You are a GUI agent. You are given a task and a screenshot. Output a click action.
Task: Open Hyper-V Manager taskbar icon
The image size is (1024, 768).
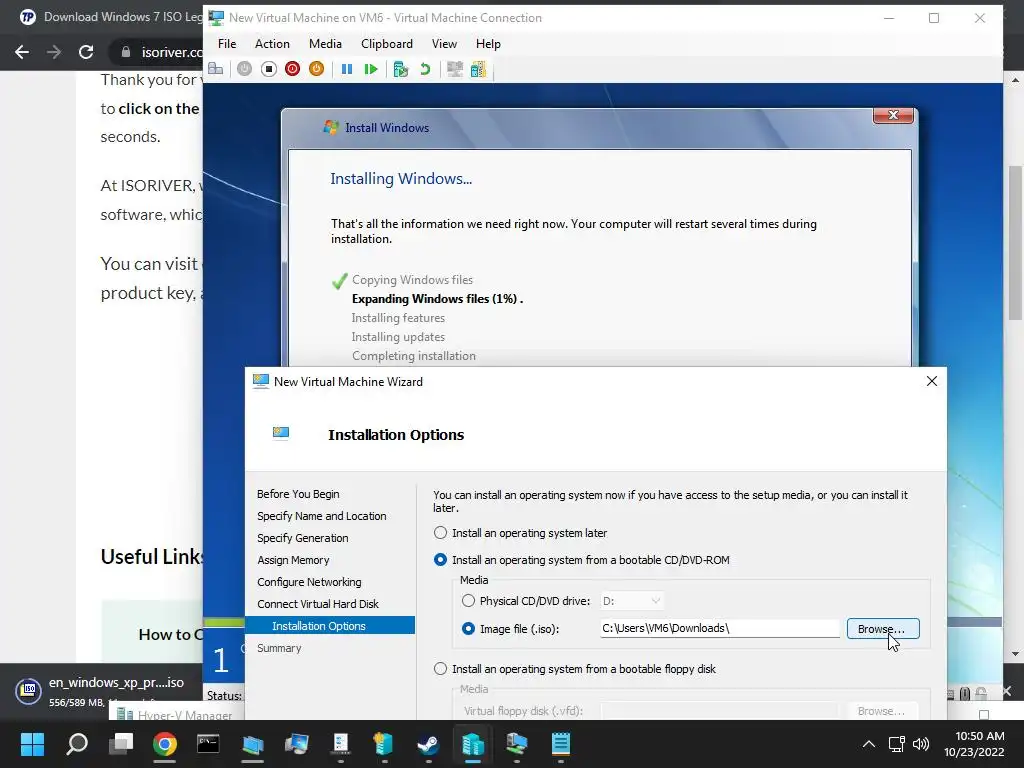click(472, 744)
